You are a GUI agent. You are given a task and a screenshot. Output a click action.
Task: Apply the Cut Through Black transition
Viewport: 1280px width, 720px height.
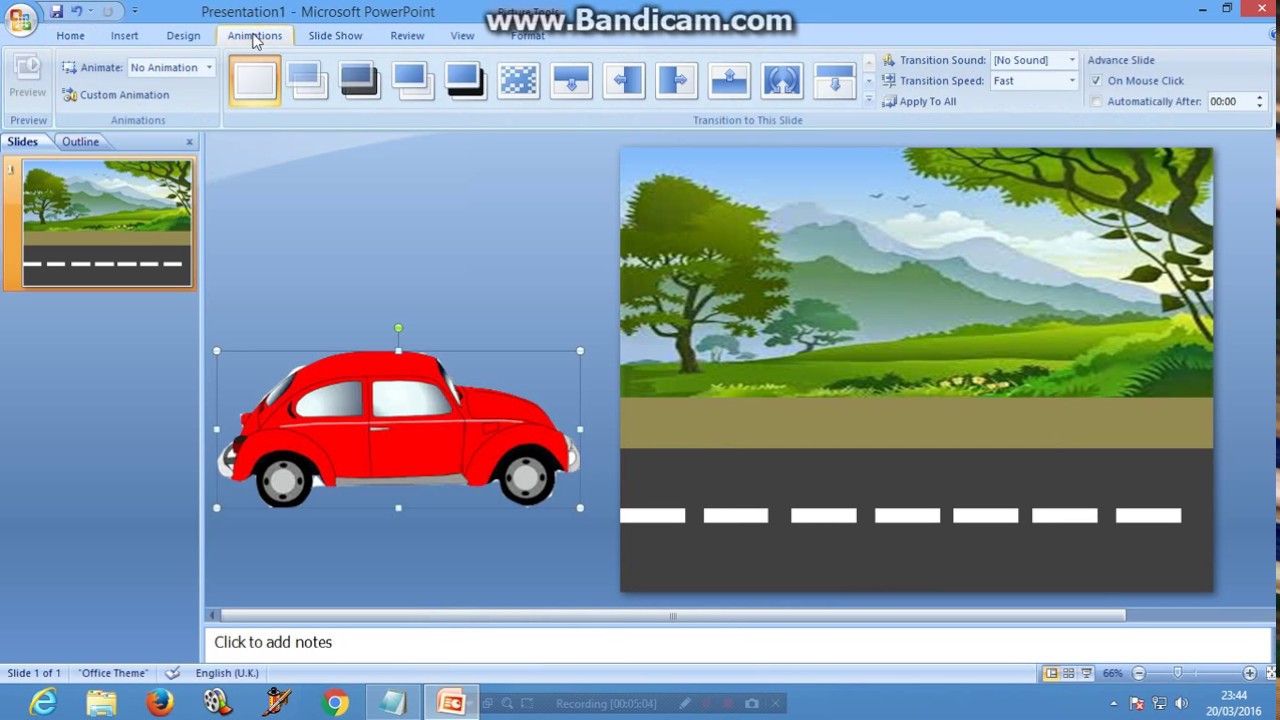tap(464, 80)
